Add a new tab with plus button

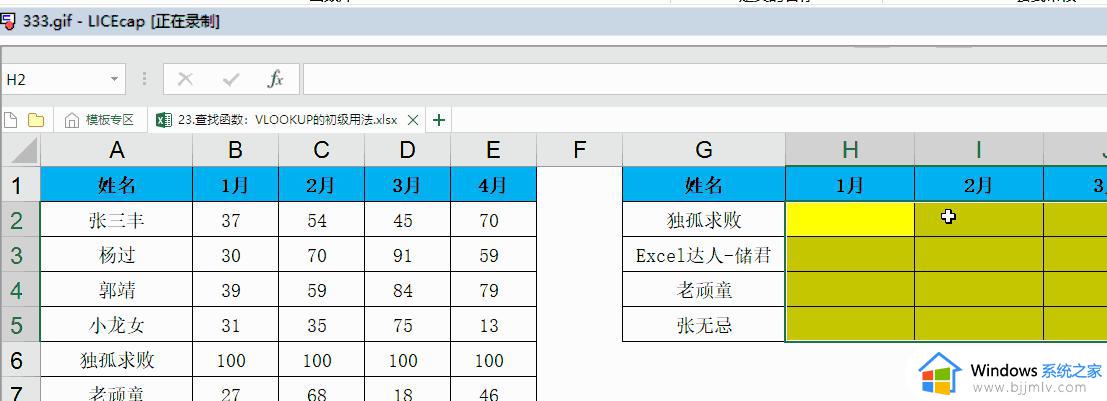pyautogui.click(x=439, y=120)
